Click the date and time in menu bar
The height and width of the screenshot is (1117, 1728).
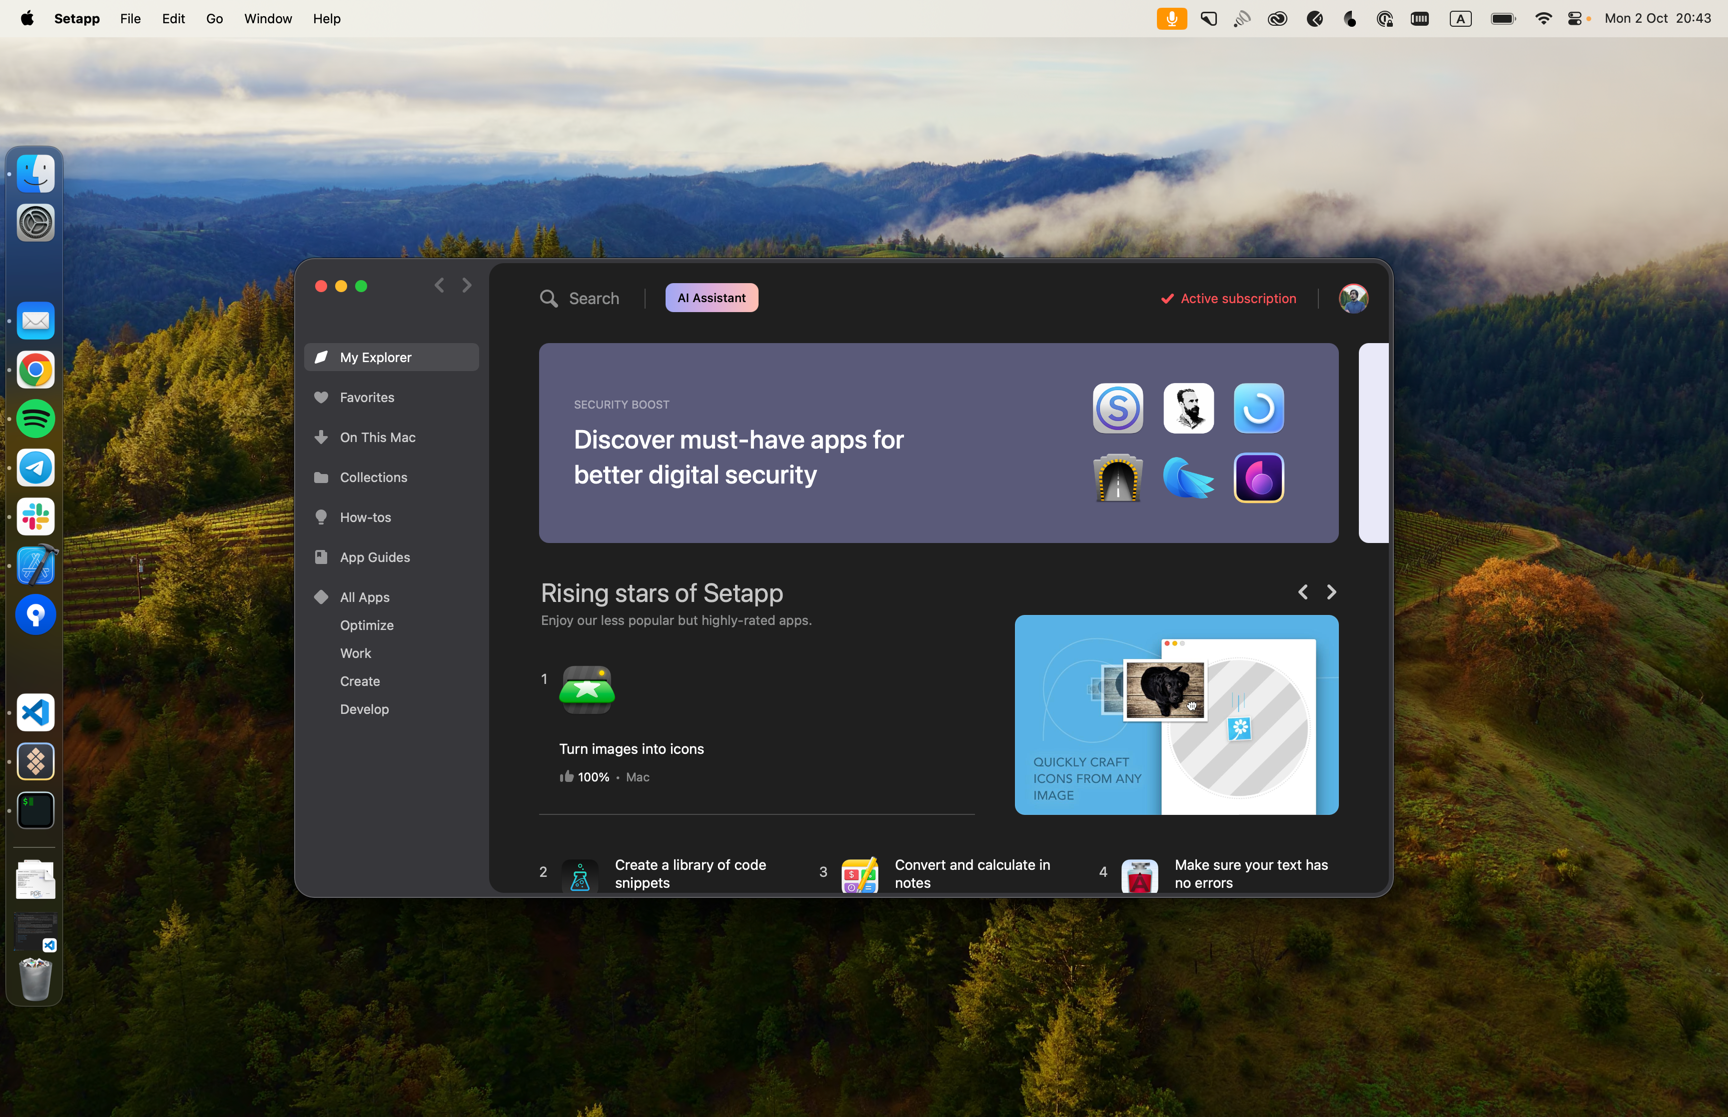coord(1657,18)
